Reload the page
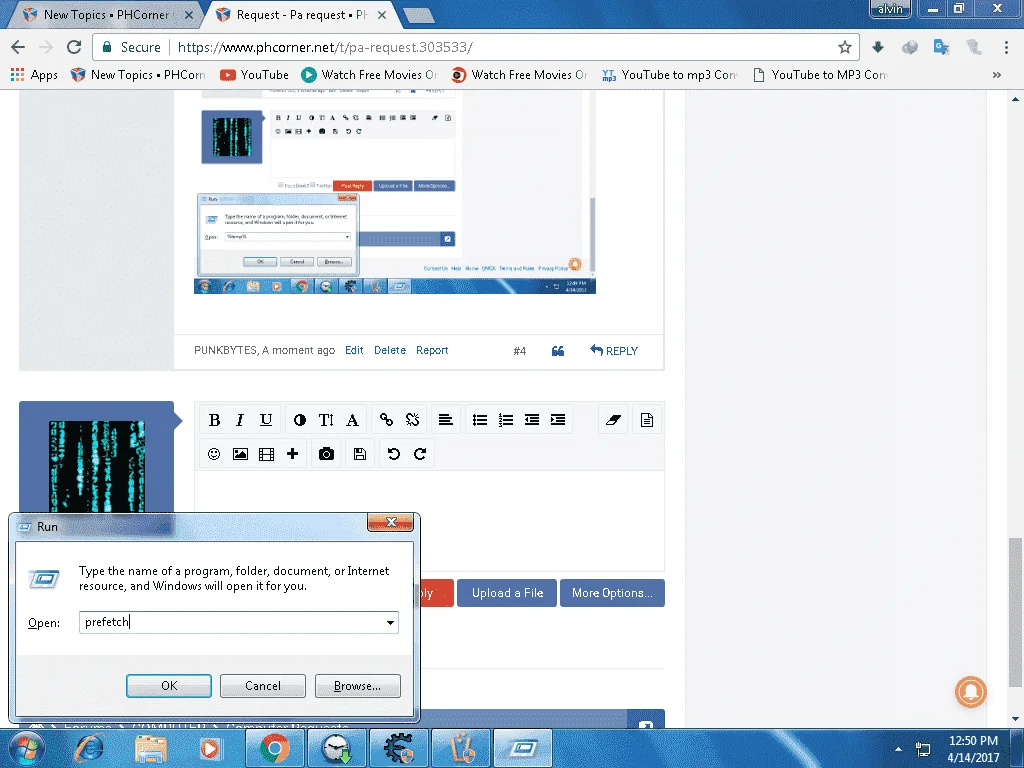The height and width of the screenshot is (768, 1024). [x=74, y=47]
